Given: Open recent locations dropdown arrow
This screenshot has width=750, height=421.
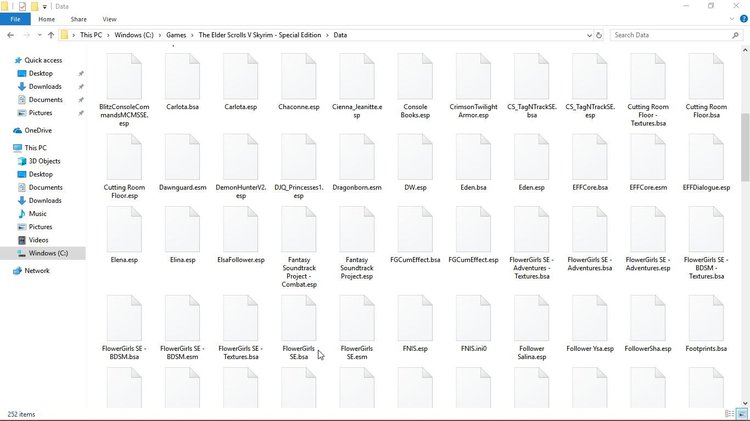Looking at the screenshot, I should point(39,35).
